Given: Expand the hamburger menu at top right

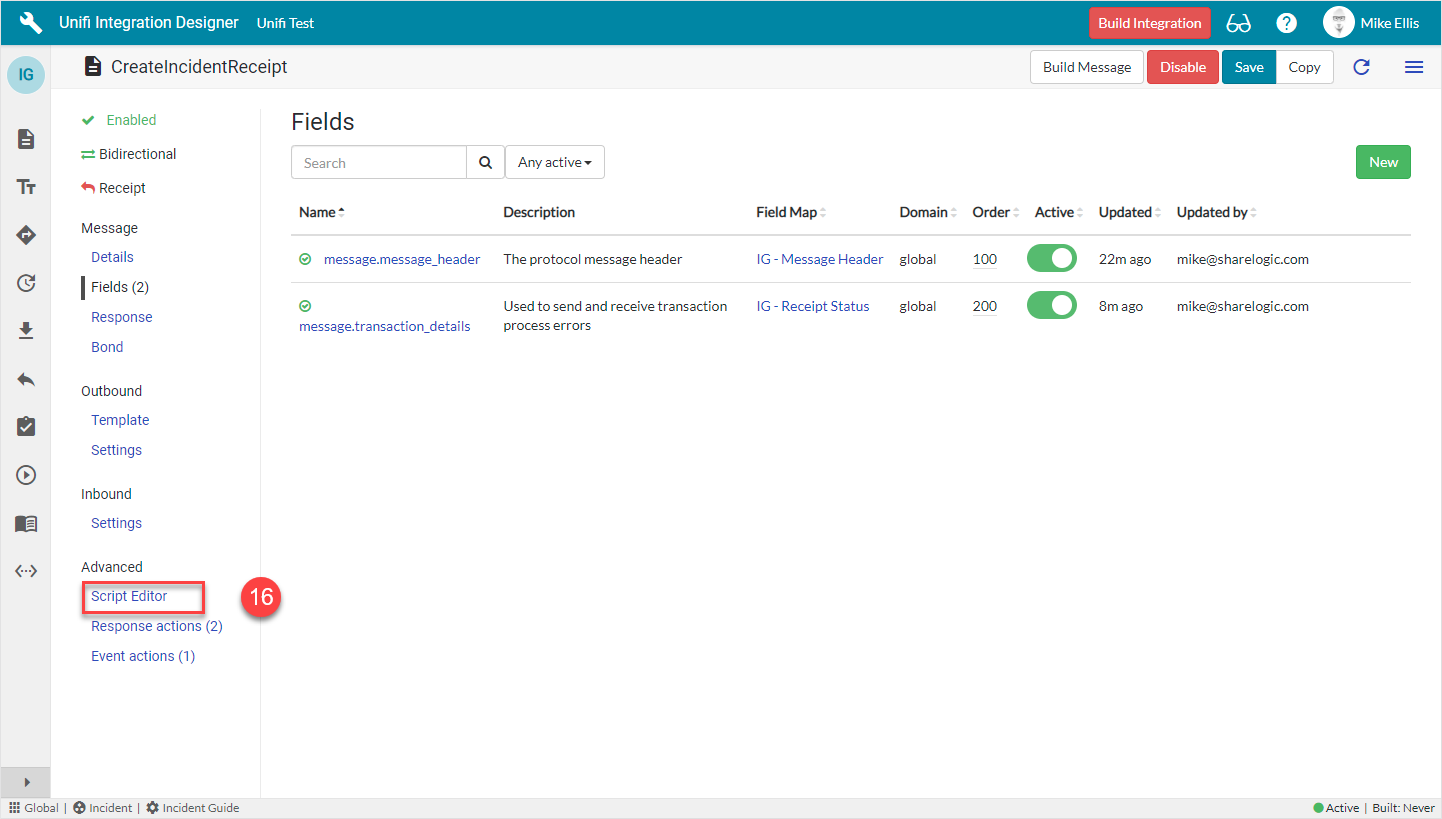Looking at the screenshot, I should click(x=1414, y=67).
